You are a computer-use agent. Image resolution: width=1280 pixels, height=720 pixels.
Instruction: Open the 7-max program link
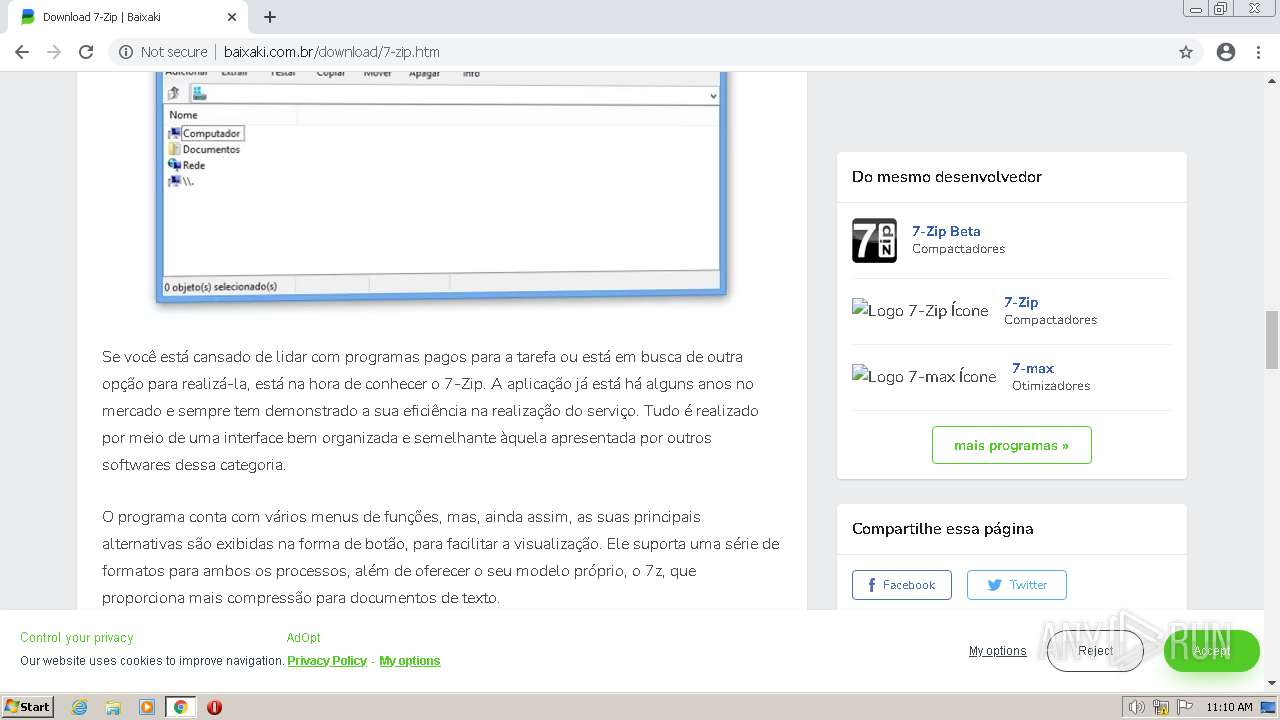[1033, 368]
